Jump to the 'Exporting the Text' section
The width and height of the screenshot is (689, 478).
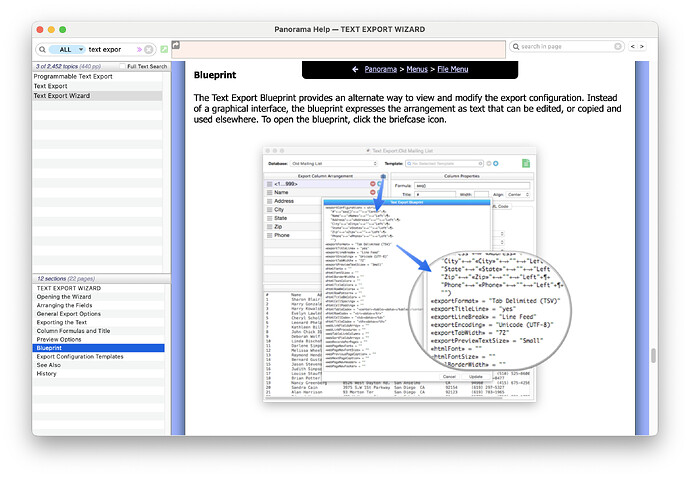tap(98, 322)
